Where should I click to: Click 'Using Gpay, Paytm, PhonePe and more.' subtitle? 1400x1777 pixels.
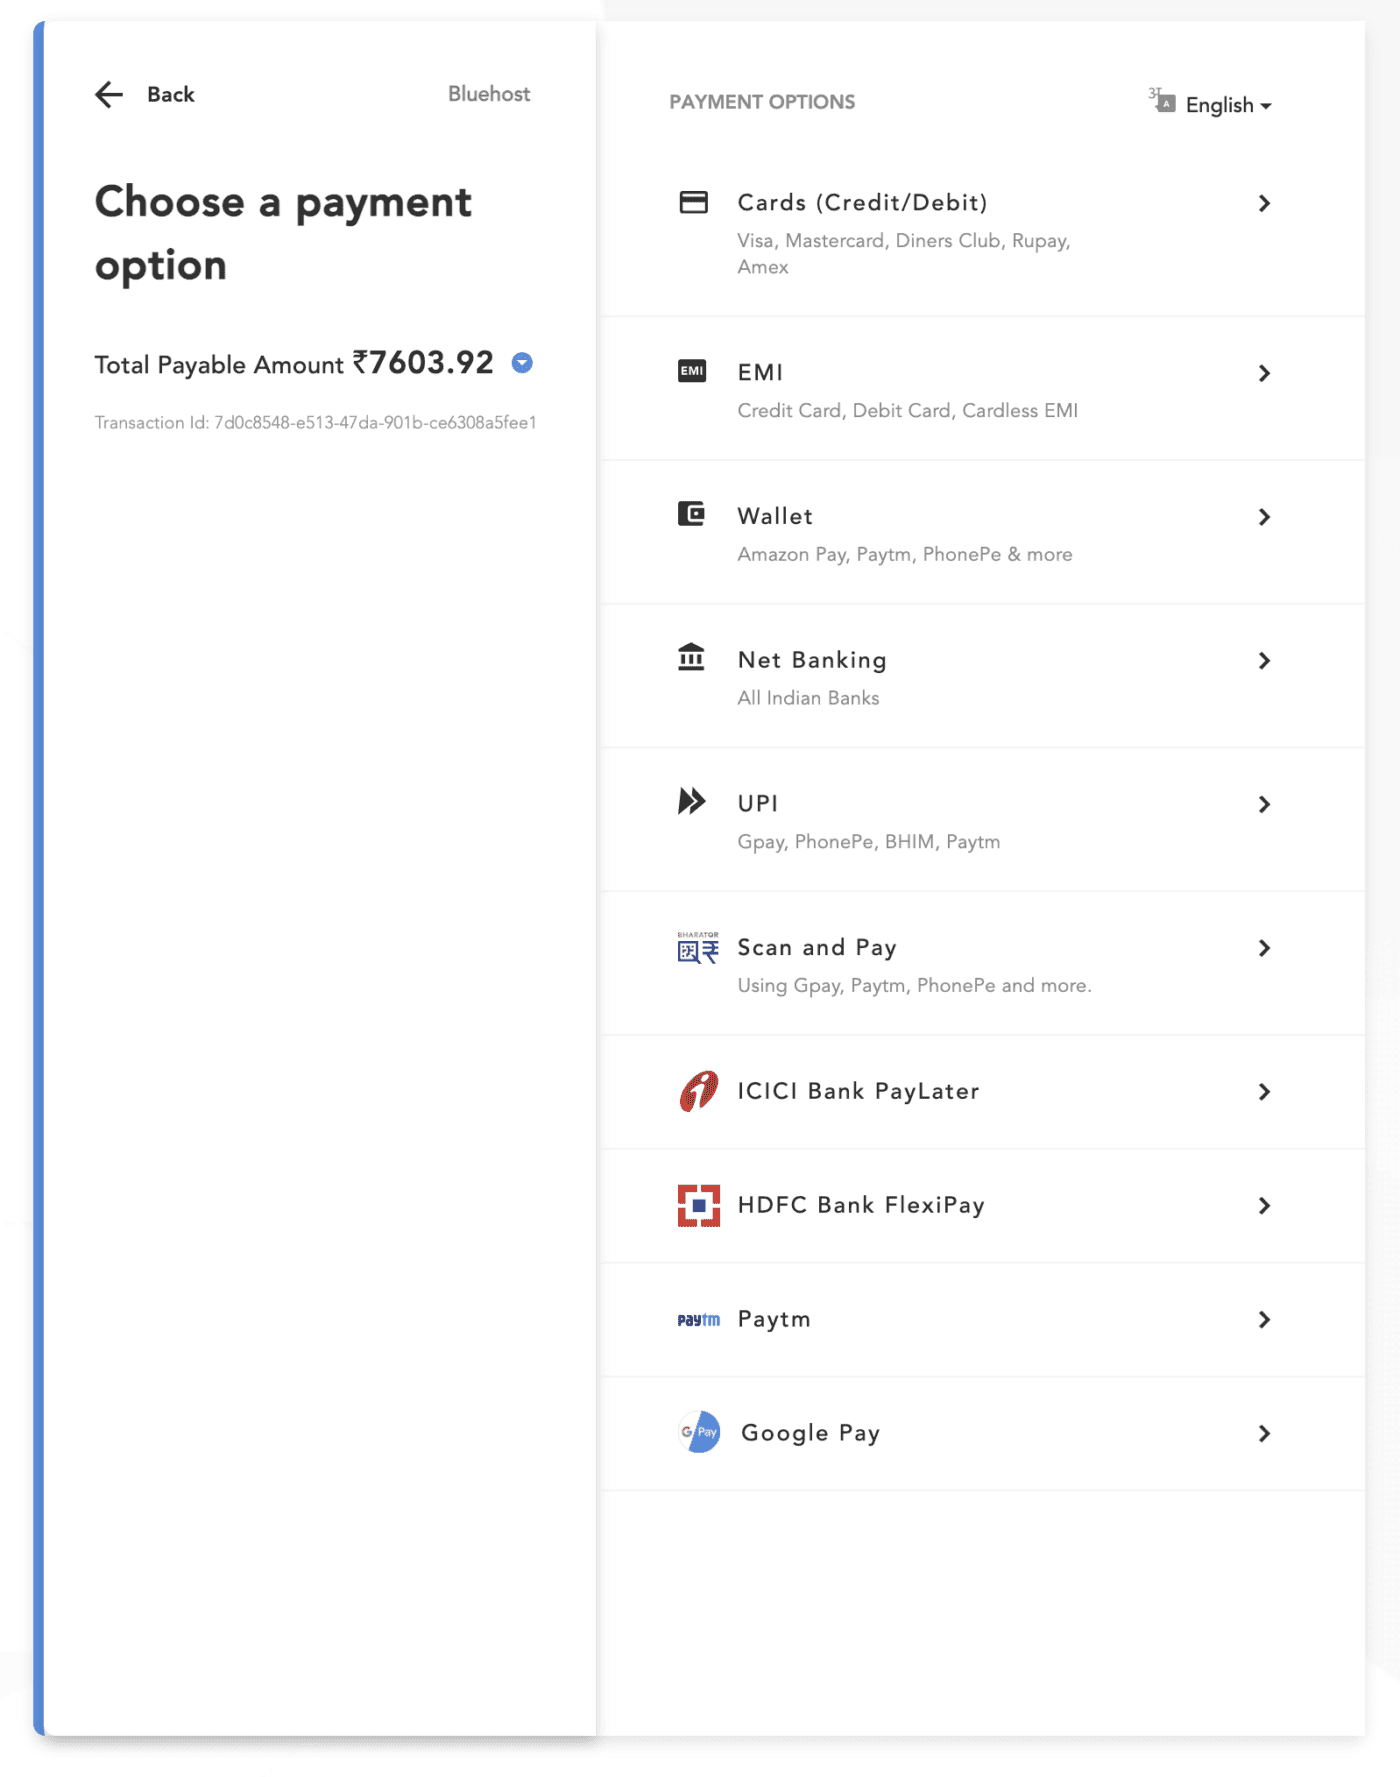click(x=914, y=986)
